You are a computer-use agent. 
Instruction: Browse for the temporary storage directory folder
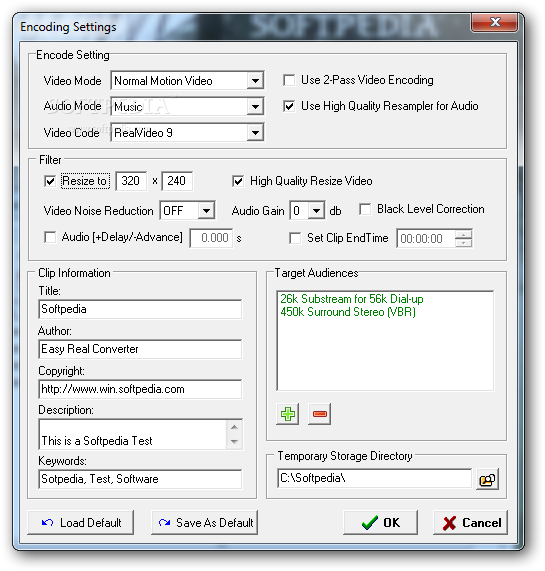(x=487, y=480)
